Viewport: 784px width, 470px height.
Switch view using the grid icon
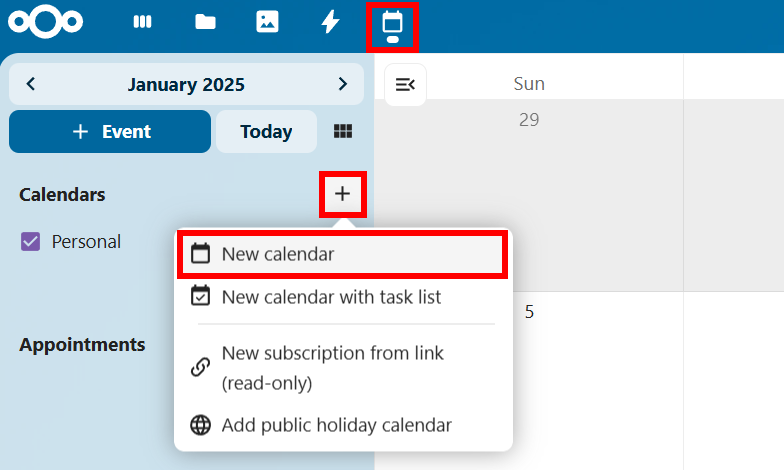(343, 132)
